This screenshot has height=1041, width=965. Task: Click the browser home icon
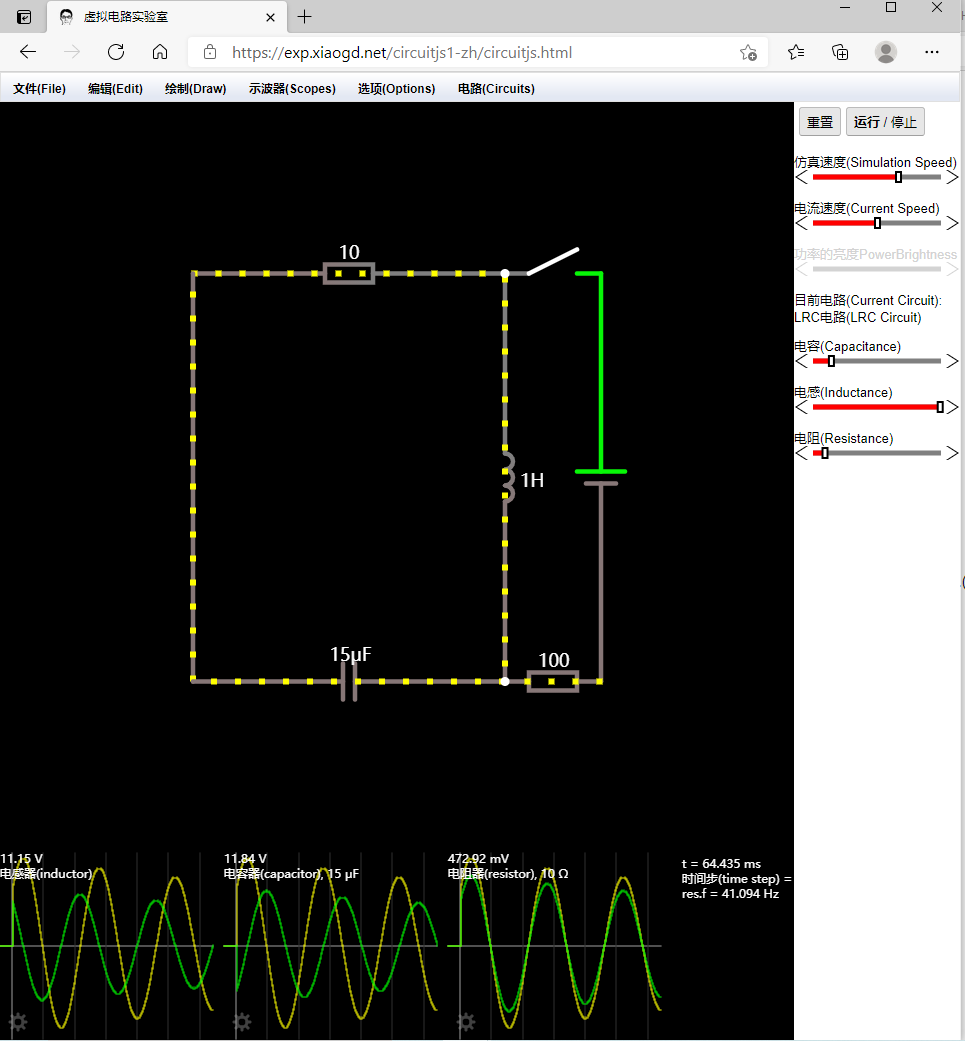[x=160, y=52]
